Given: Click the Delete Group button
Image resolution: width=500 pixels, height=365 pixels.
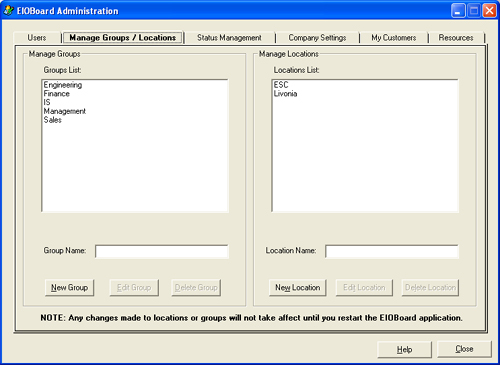Looking at the screenshot, I should [196, 287].
